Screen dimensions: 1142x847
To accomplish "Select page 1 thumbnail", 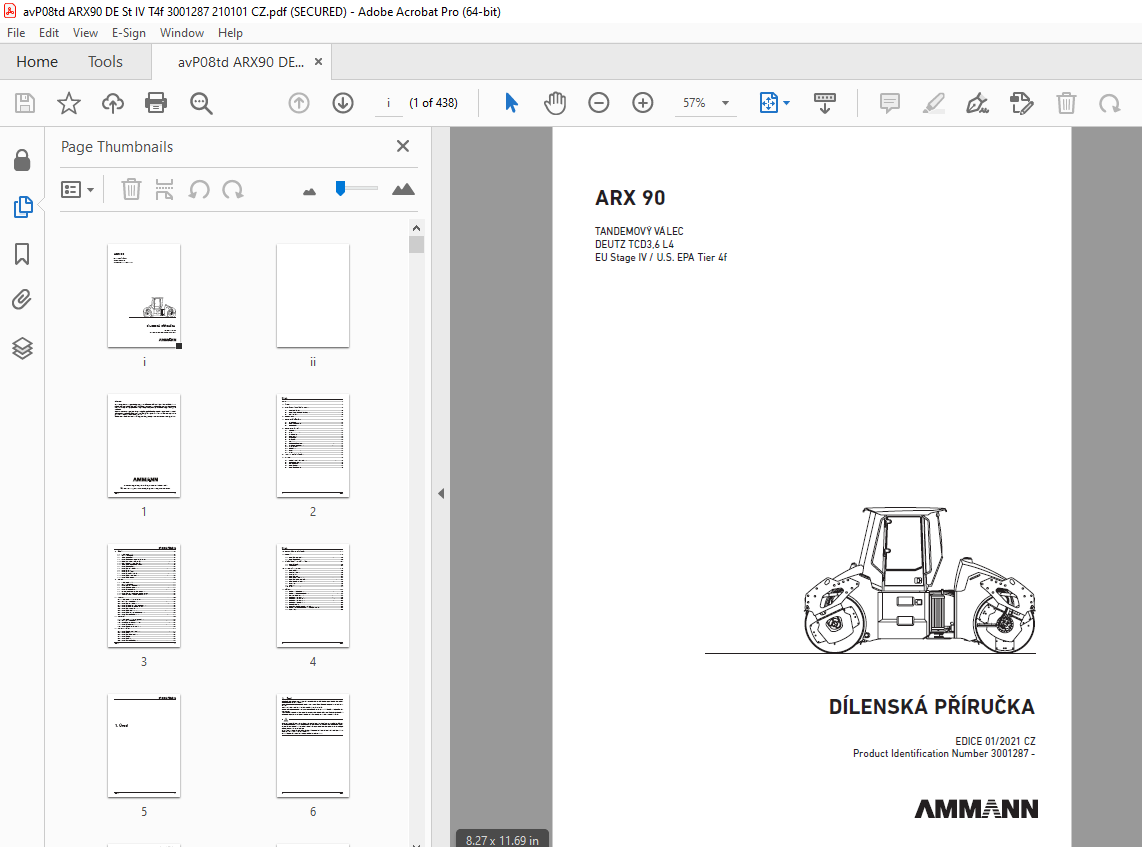I will pyautogui.click(x=144, y=446).
